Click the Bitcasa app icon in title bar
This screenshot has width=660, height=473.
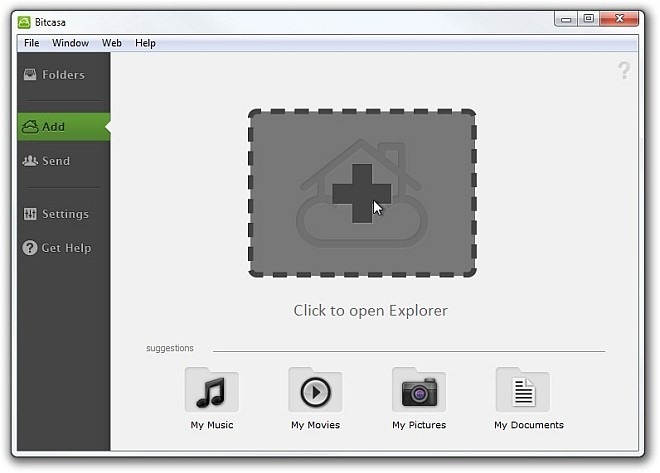tap(24, 19)
